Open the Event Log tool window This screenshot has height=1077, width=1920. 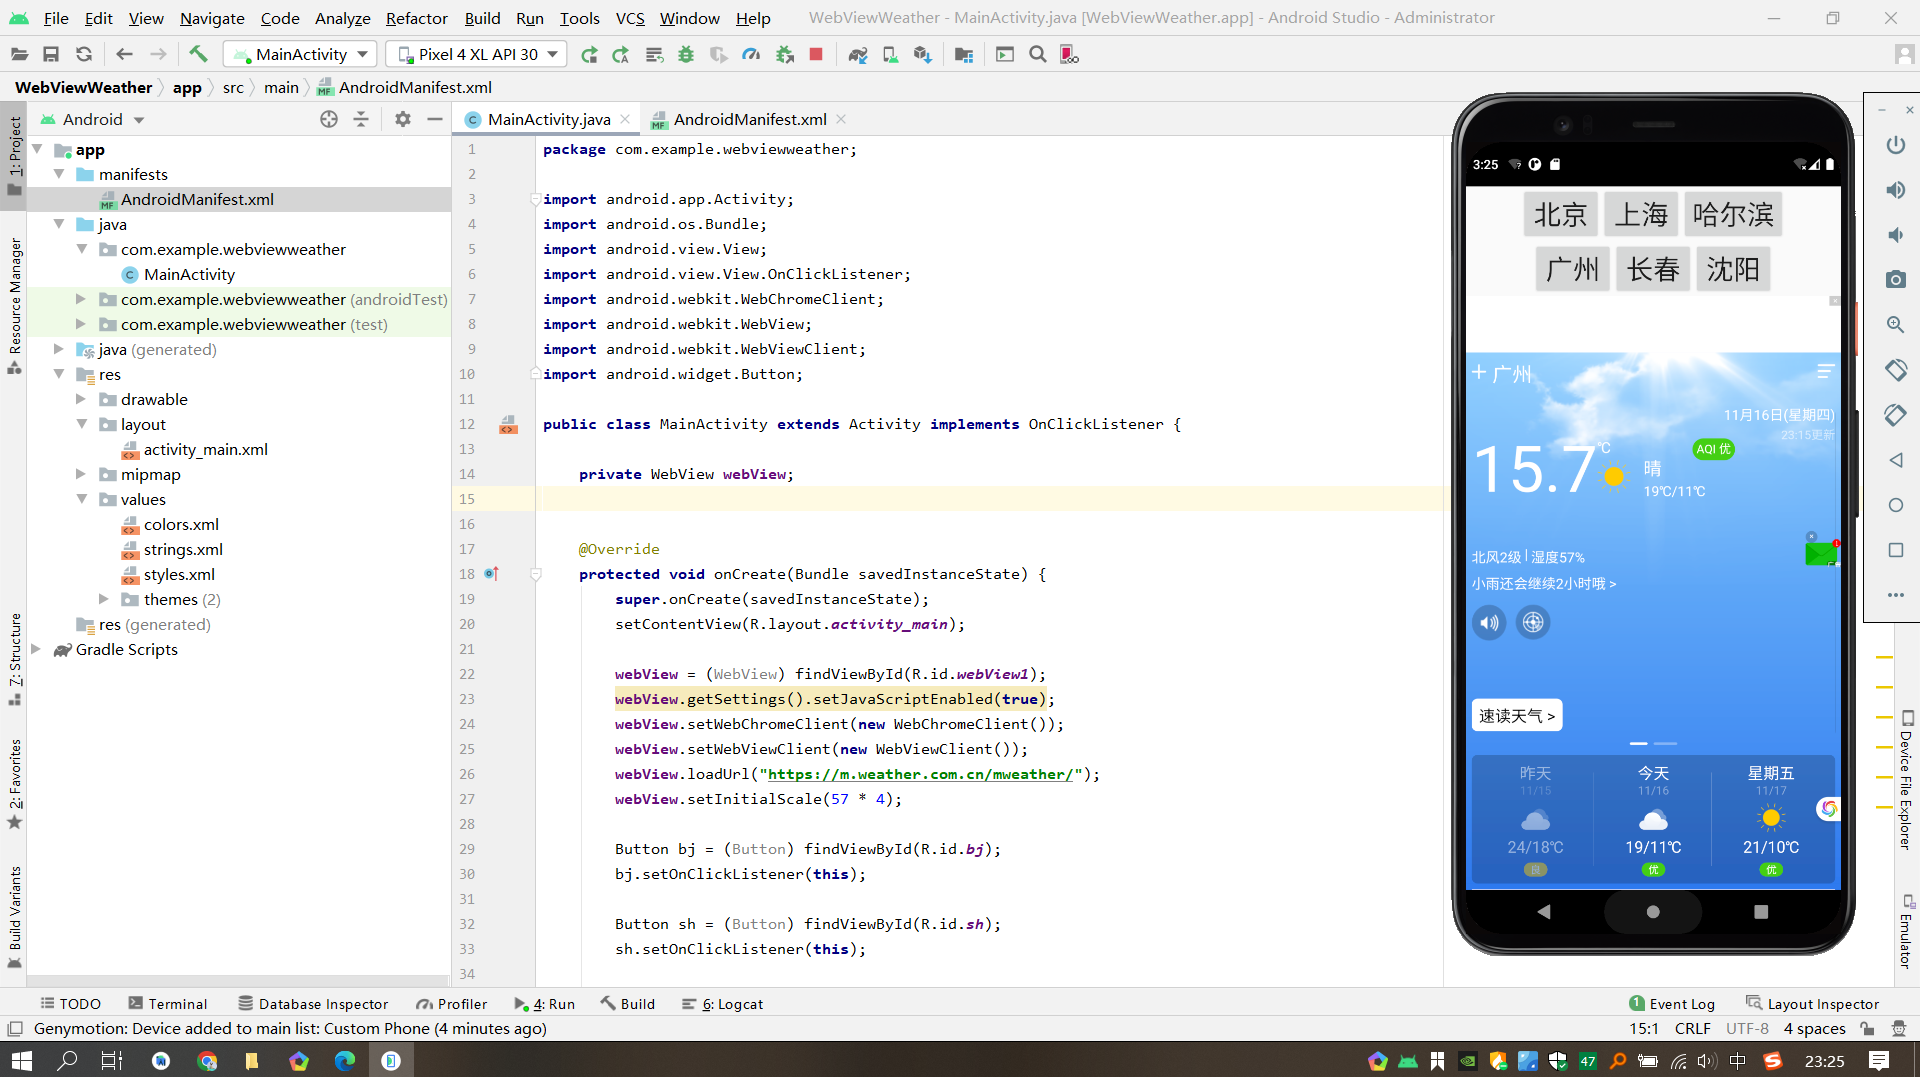[x=1672, y=1004]
